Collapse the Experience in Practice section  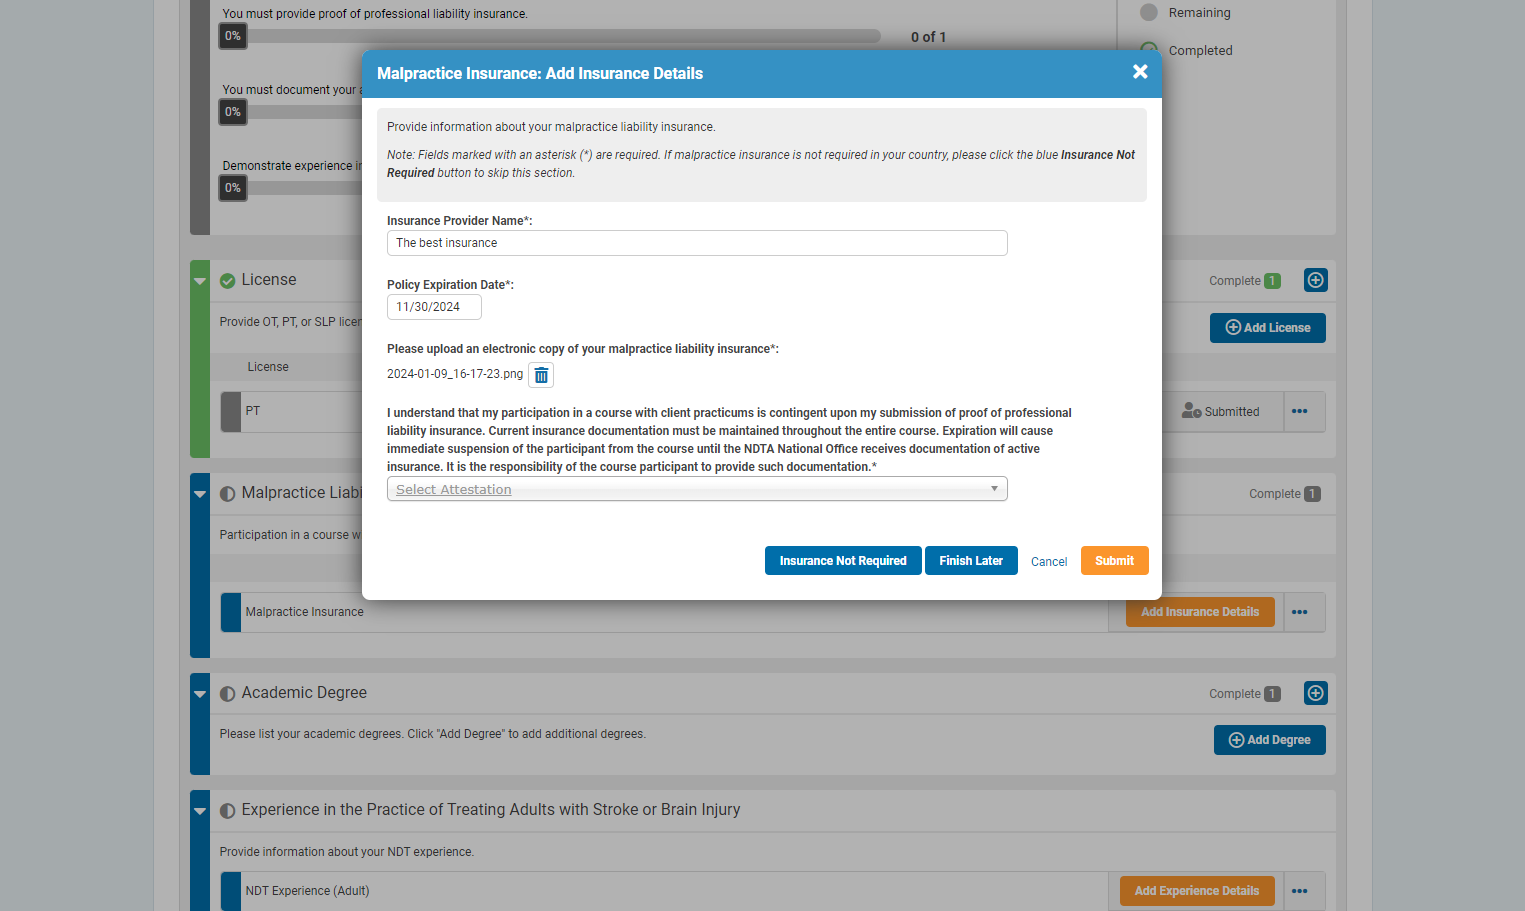pyautogui.click(x=200, y=811)
